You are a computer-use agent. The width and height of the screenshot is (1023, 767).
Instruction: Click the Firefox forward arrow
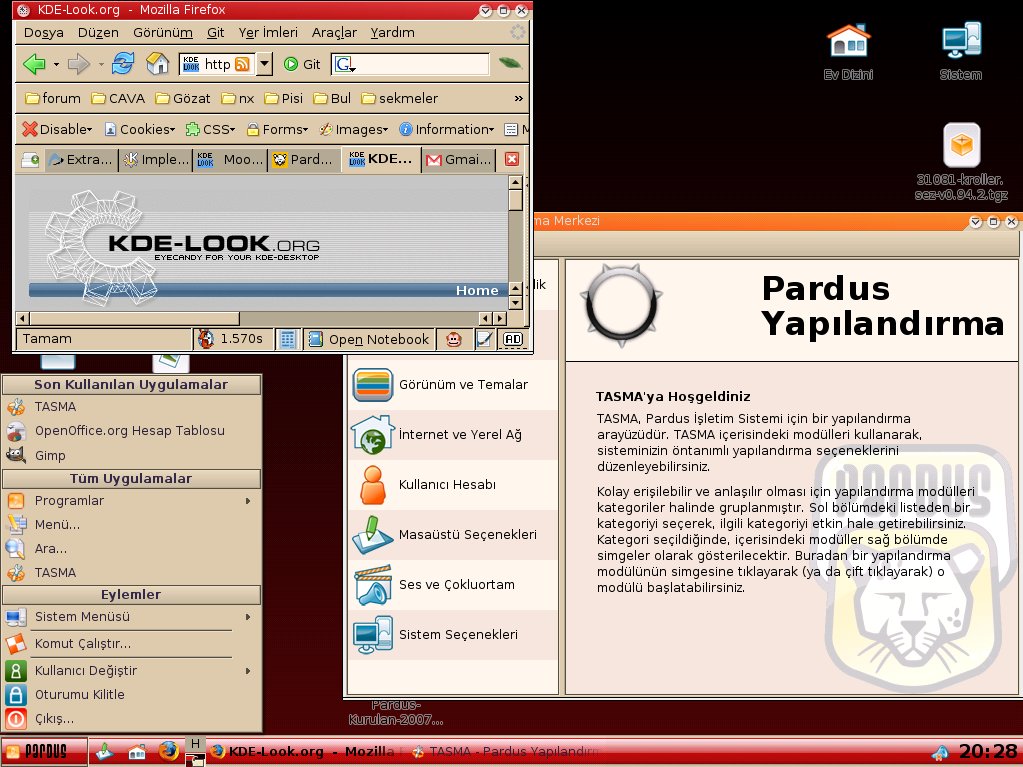coord(78,64)
